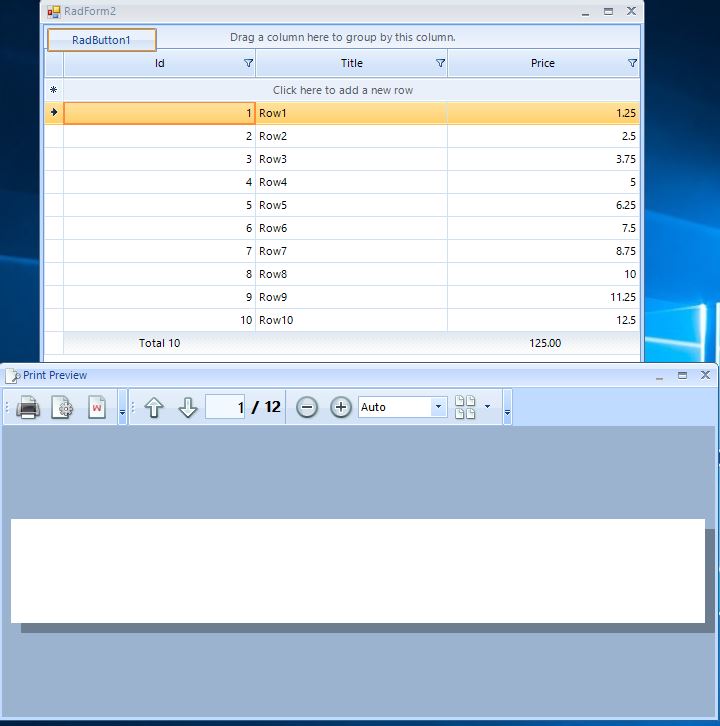Expand navigation toolbar overflow arrow
Viewport: 720px width, 726px height.
click(507, 407)
